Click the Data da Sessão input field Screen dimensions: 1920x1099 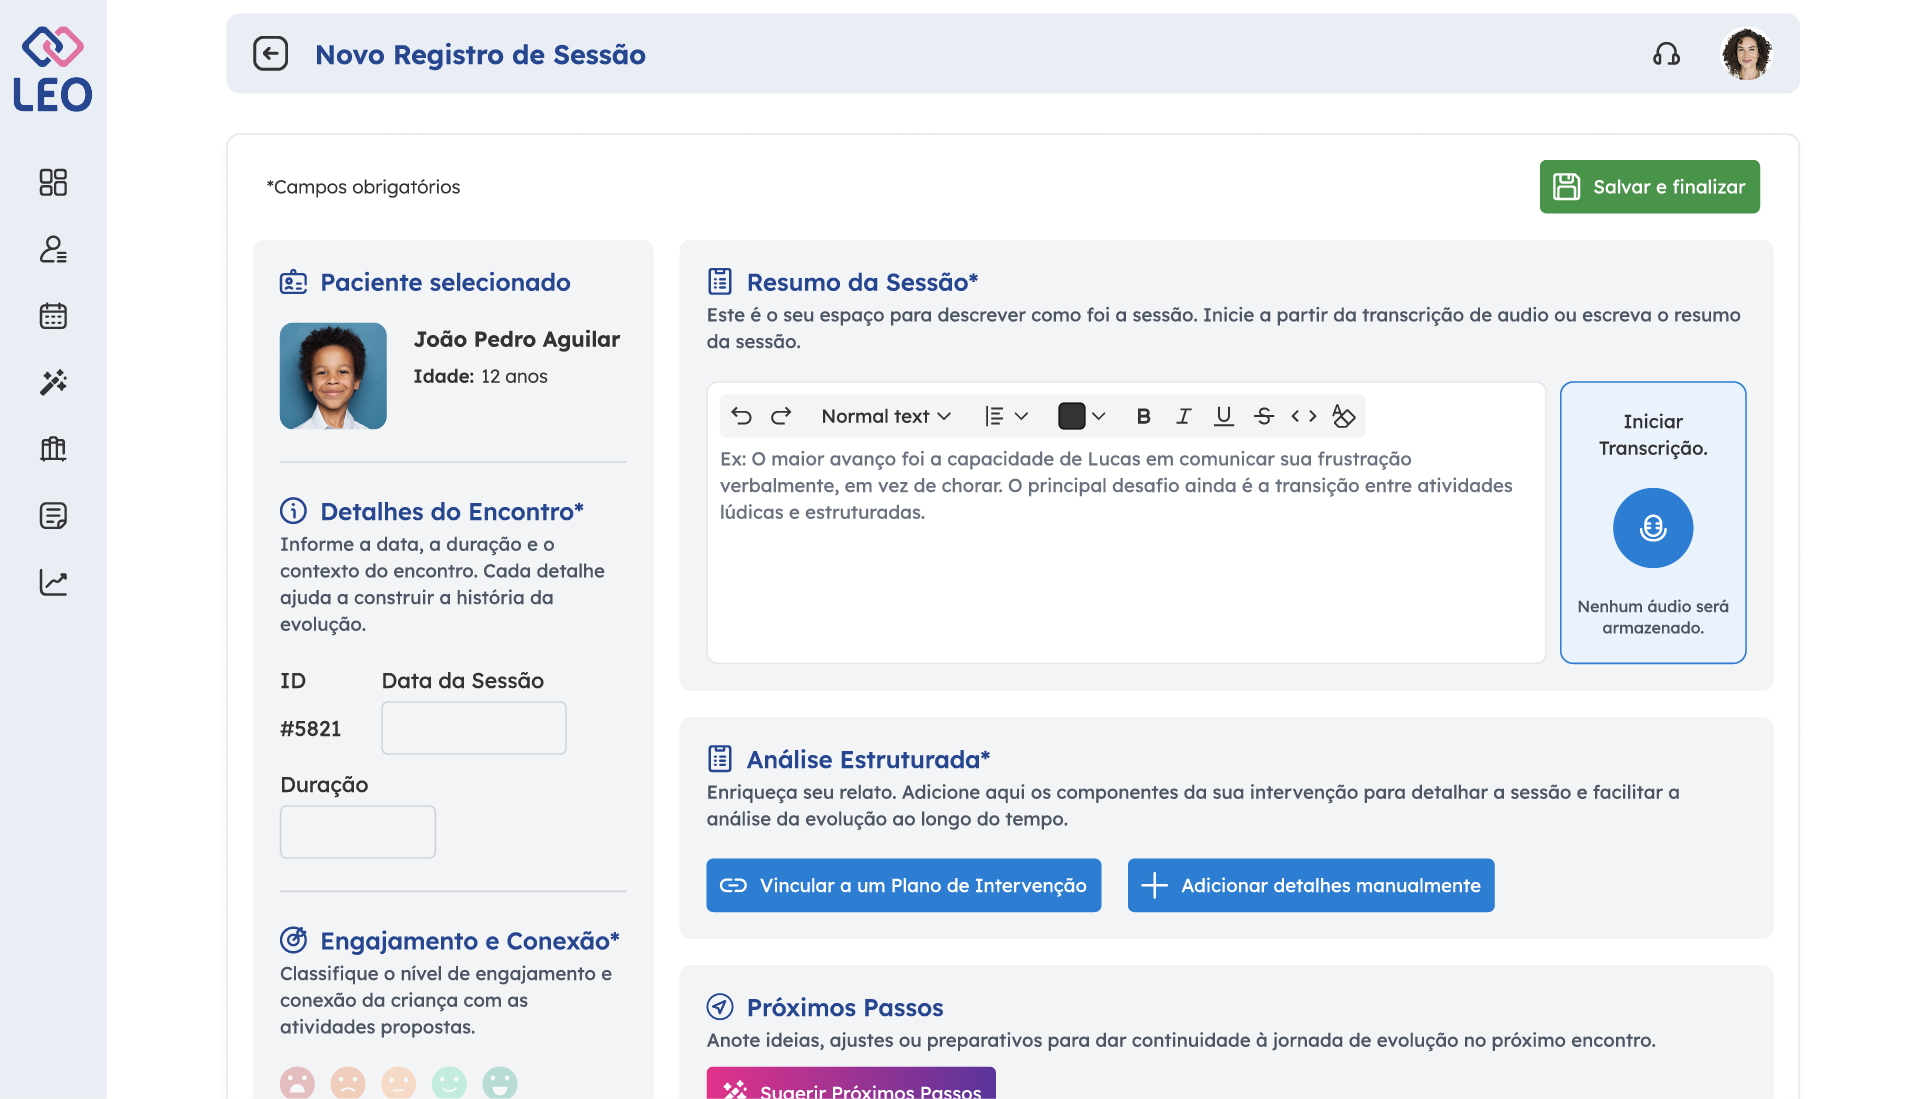tap(473, 728)
